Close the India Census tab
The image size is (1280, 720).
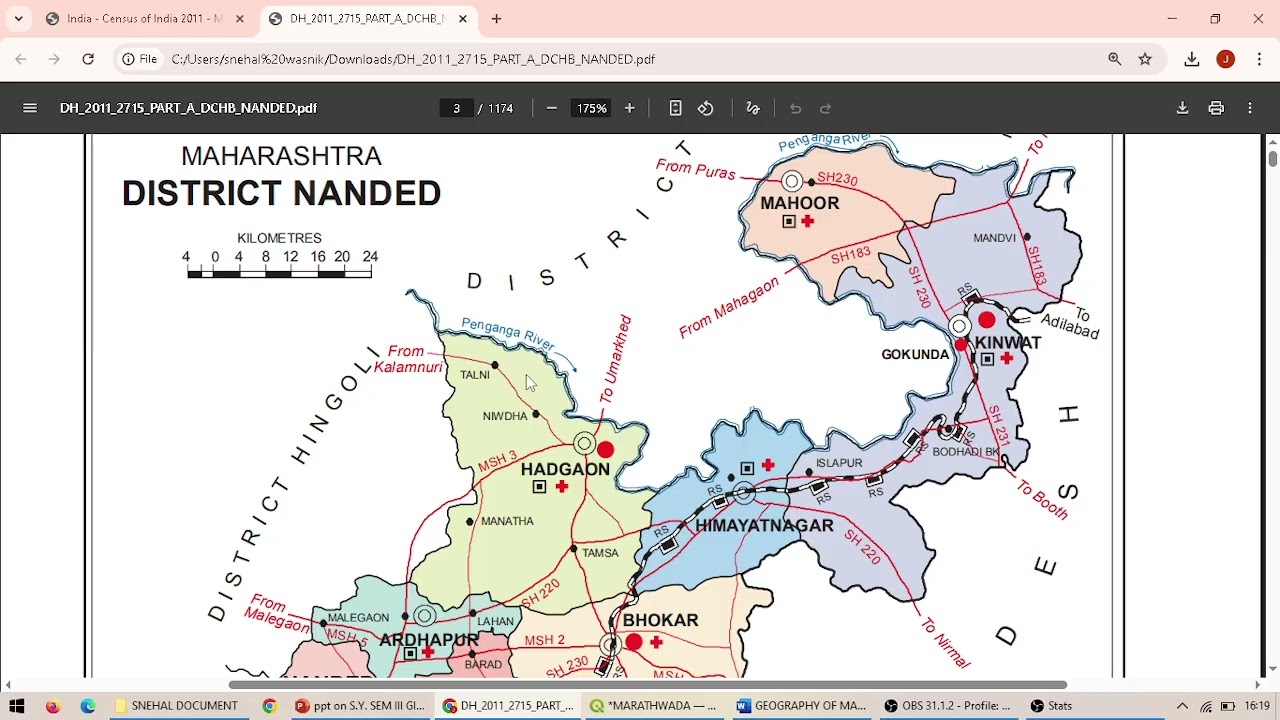coord(240,18)
